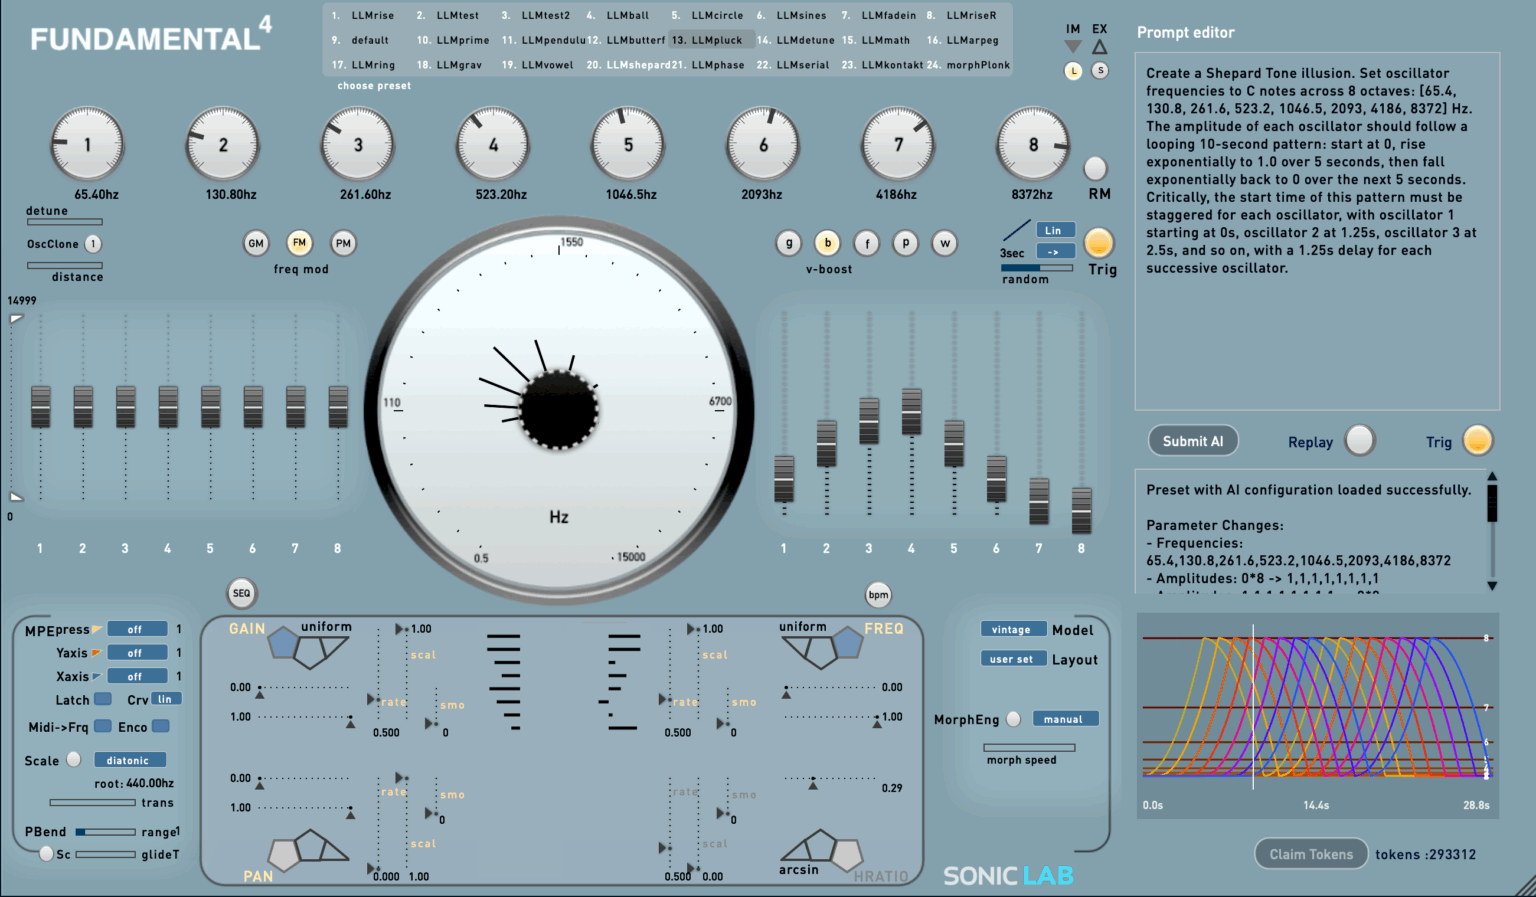Open the 'vintage' Model dropdown
The image size is (1536, 897).
tap(1013, 628)
